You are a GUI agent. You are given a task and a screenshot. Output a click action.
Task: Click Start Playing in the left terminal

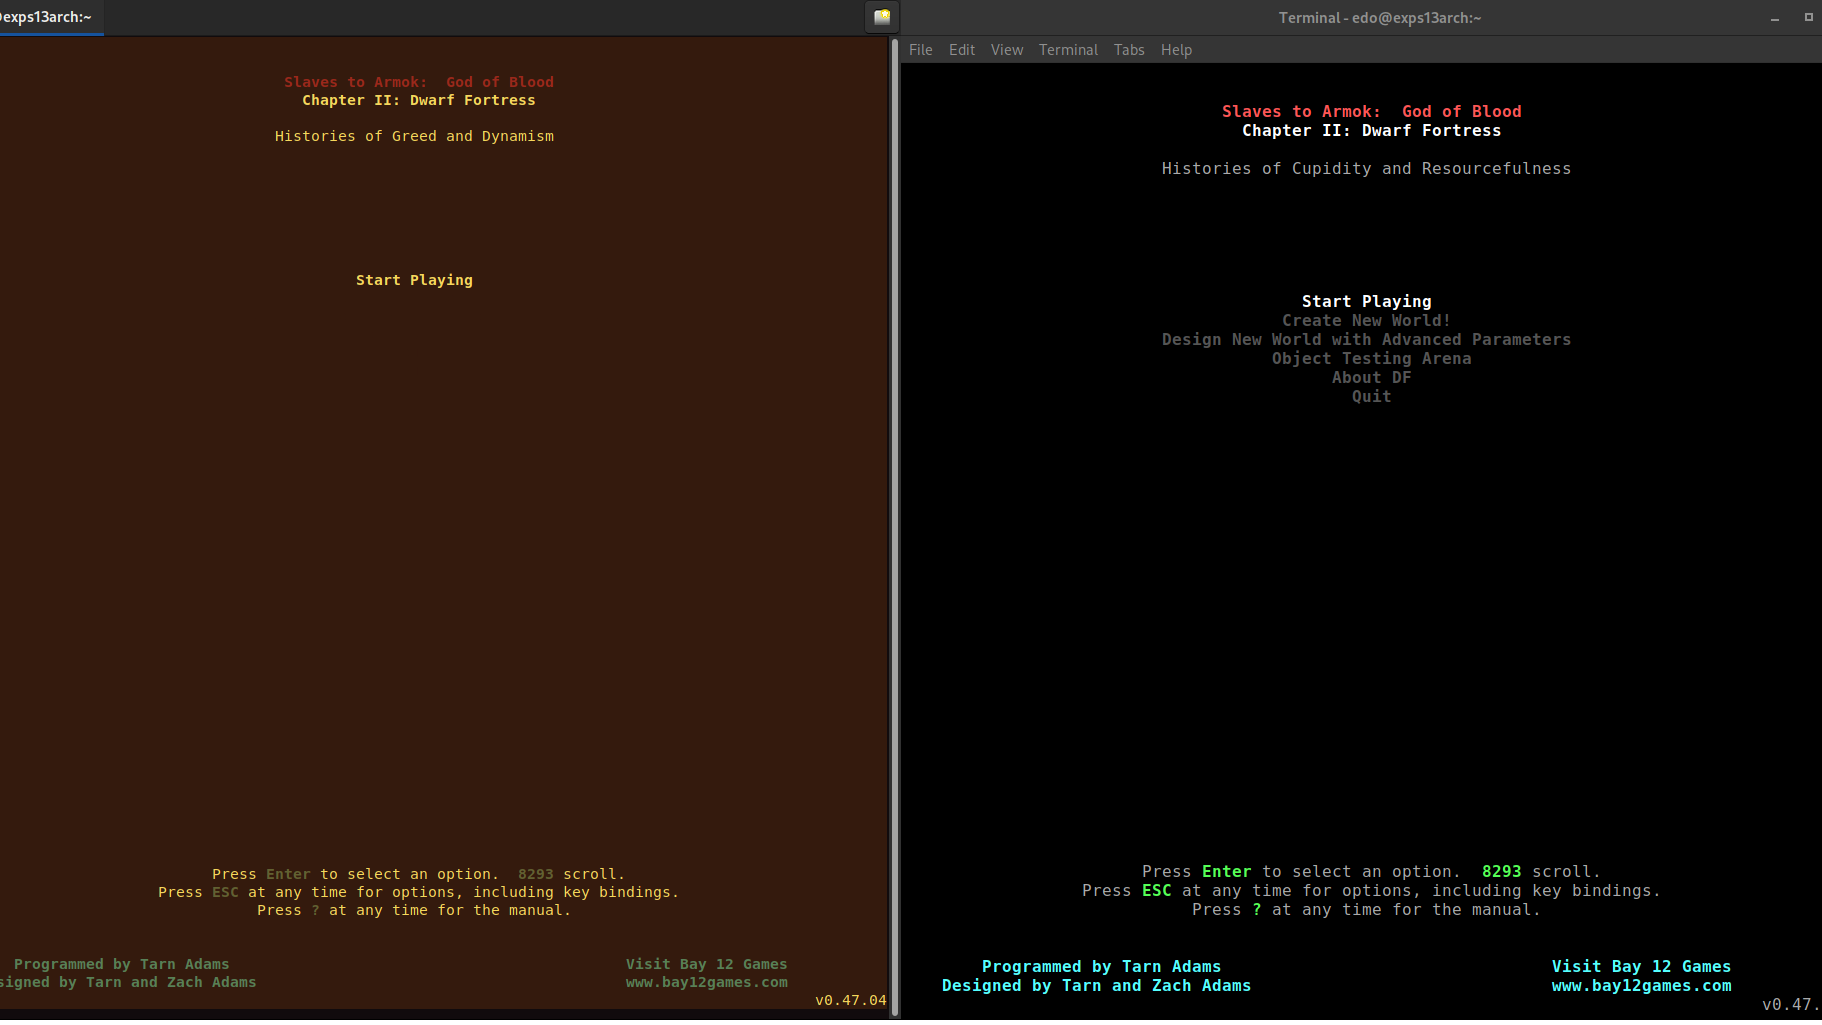click(x=414, y=280)
